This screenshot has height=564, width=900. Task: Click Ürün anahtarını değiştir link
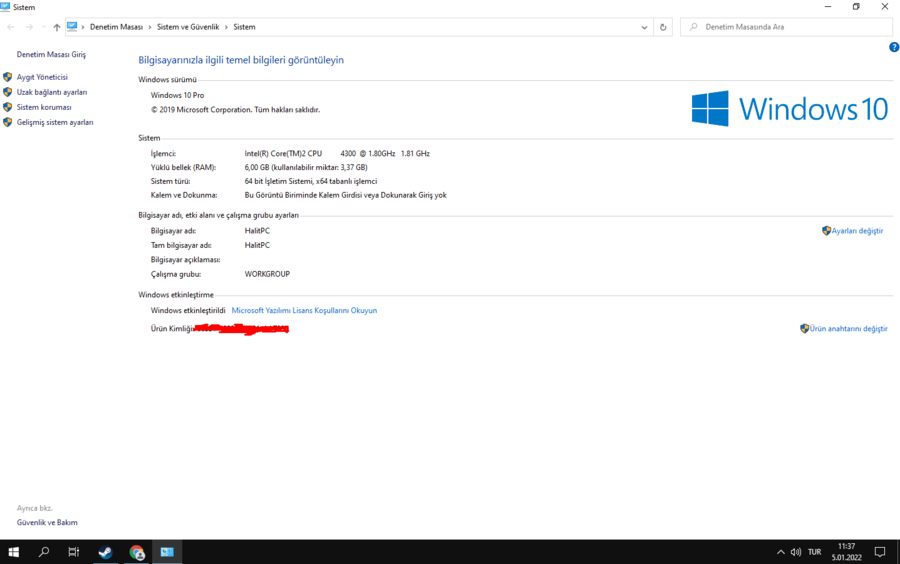click(x=848, y=329)
